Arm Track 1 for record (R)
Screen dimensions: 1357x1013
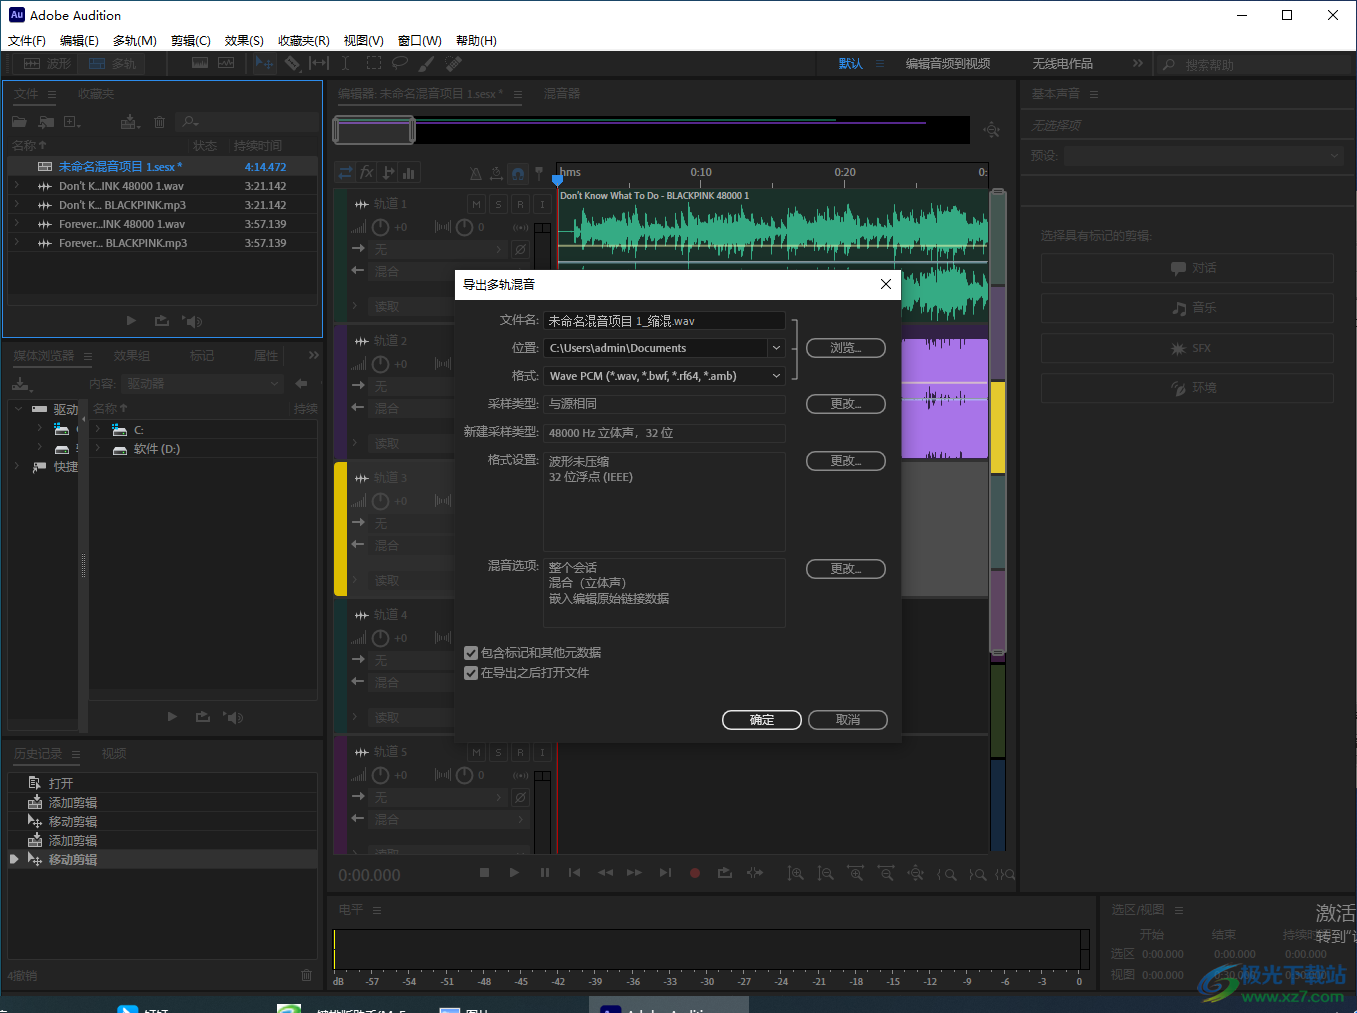tap(520, 204)
